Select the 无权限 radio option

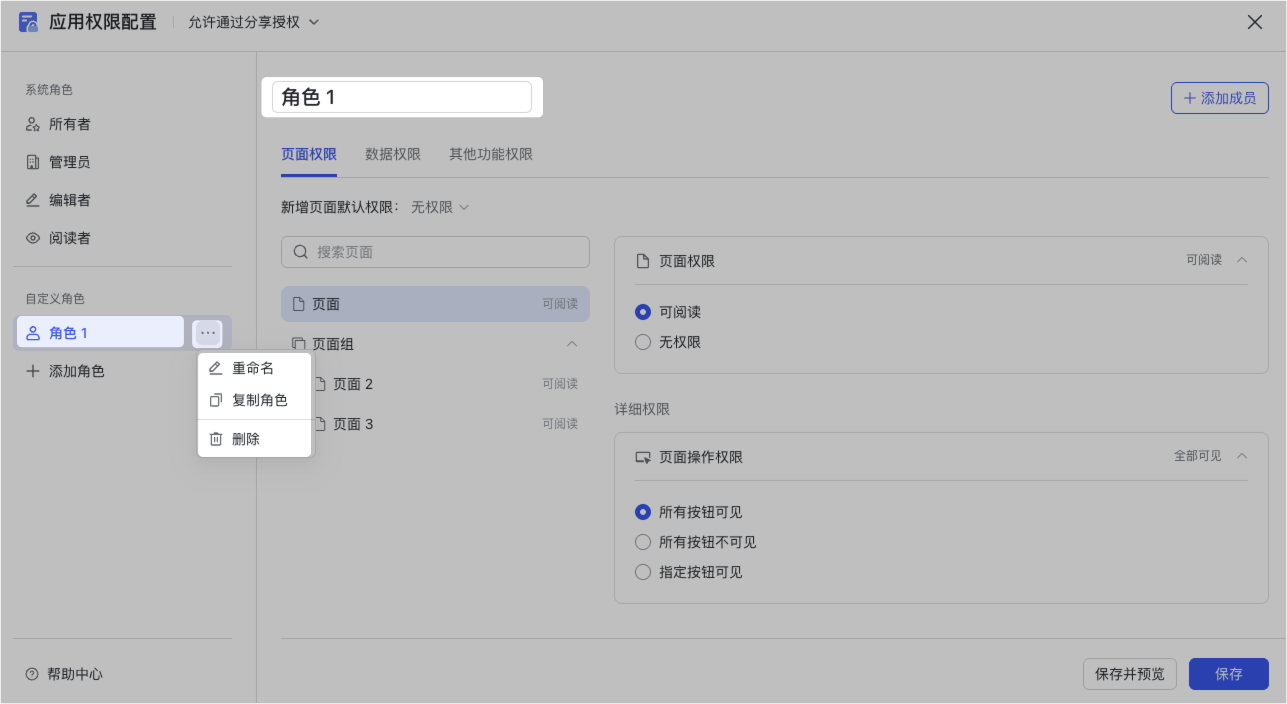tap(643, 342)
